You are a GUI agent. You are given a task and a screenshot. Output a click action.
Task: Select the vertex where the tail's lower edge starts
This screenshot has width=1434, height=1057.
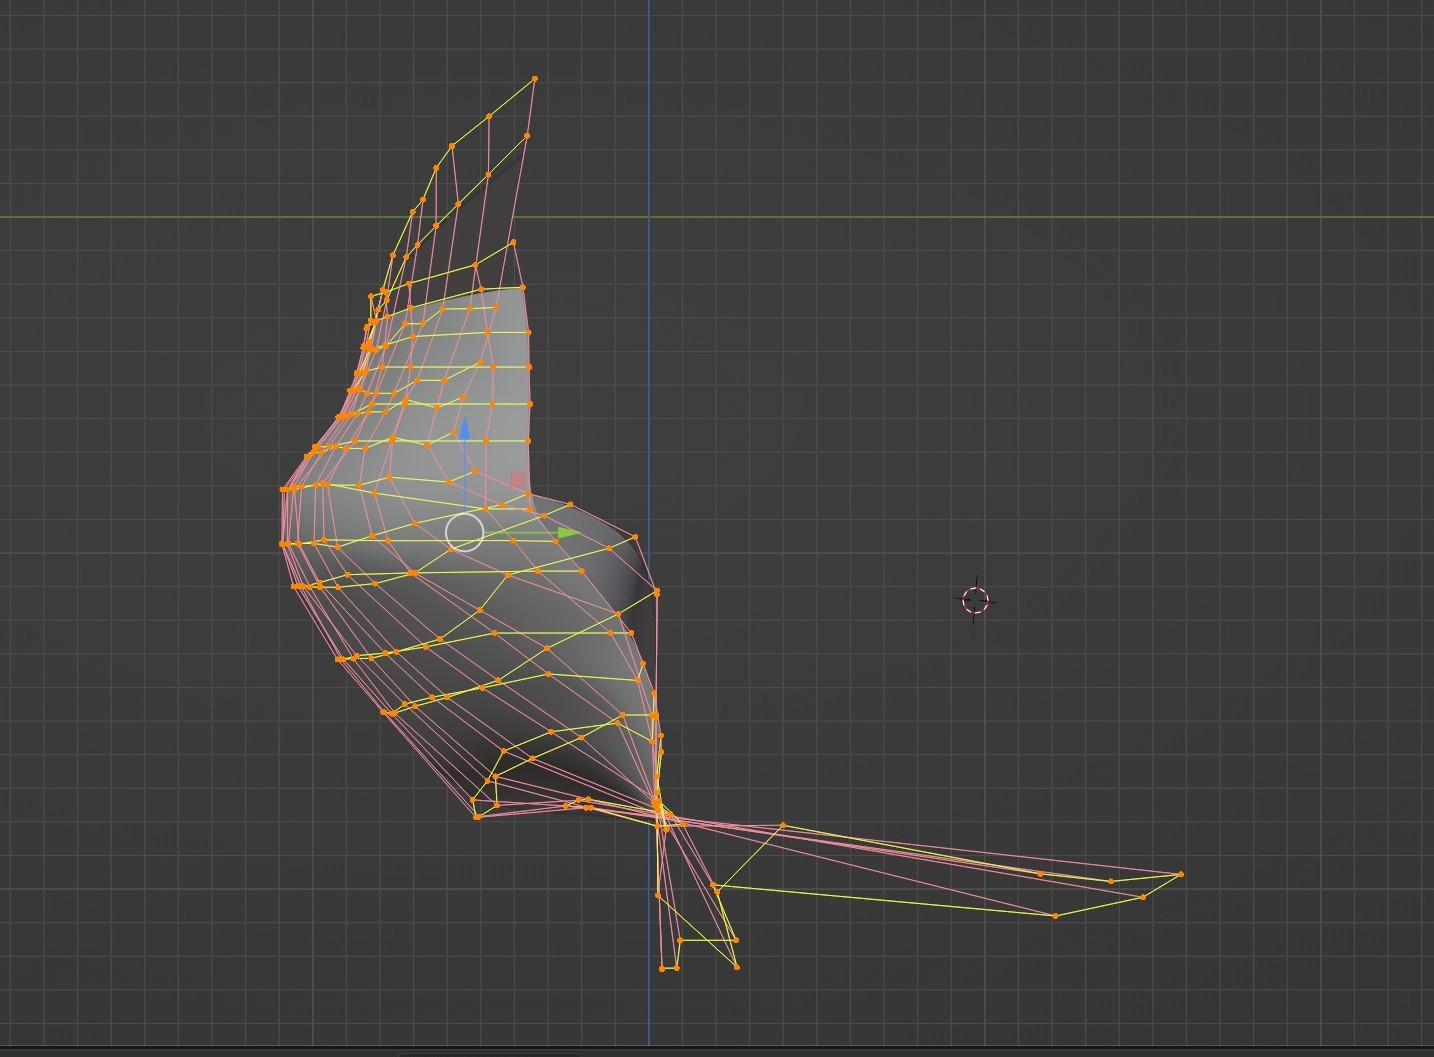click(x=714, y=885)
